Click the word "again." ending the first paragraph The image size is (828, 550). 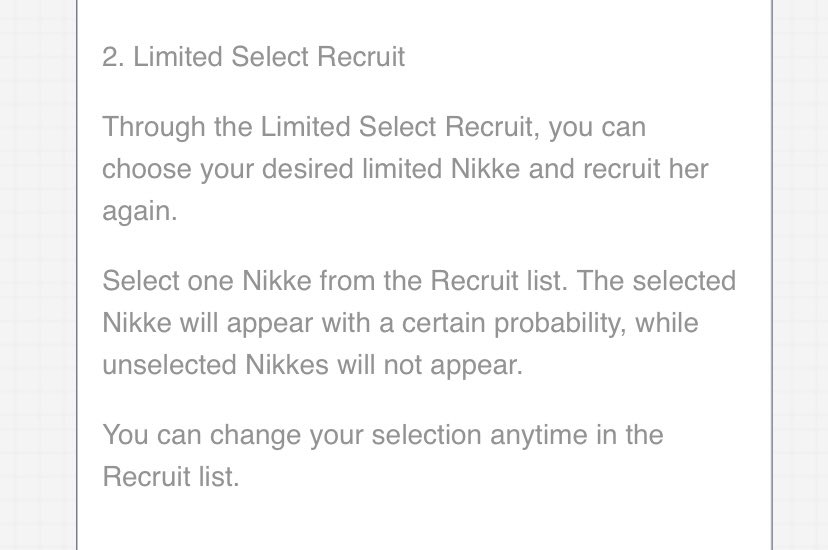click(x=139, y=211)
